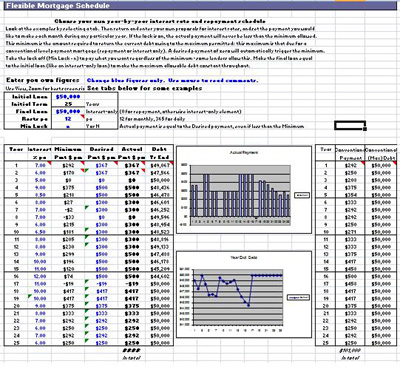The width and height of the screenshot is (400, 381).
Task: Select year 13 minimum payment $299
Action: coord(68,254)
